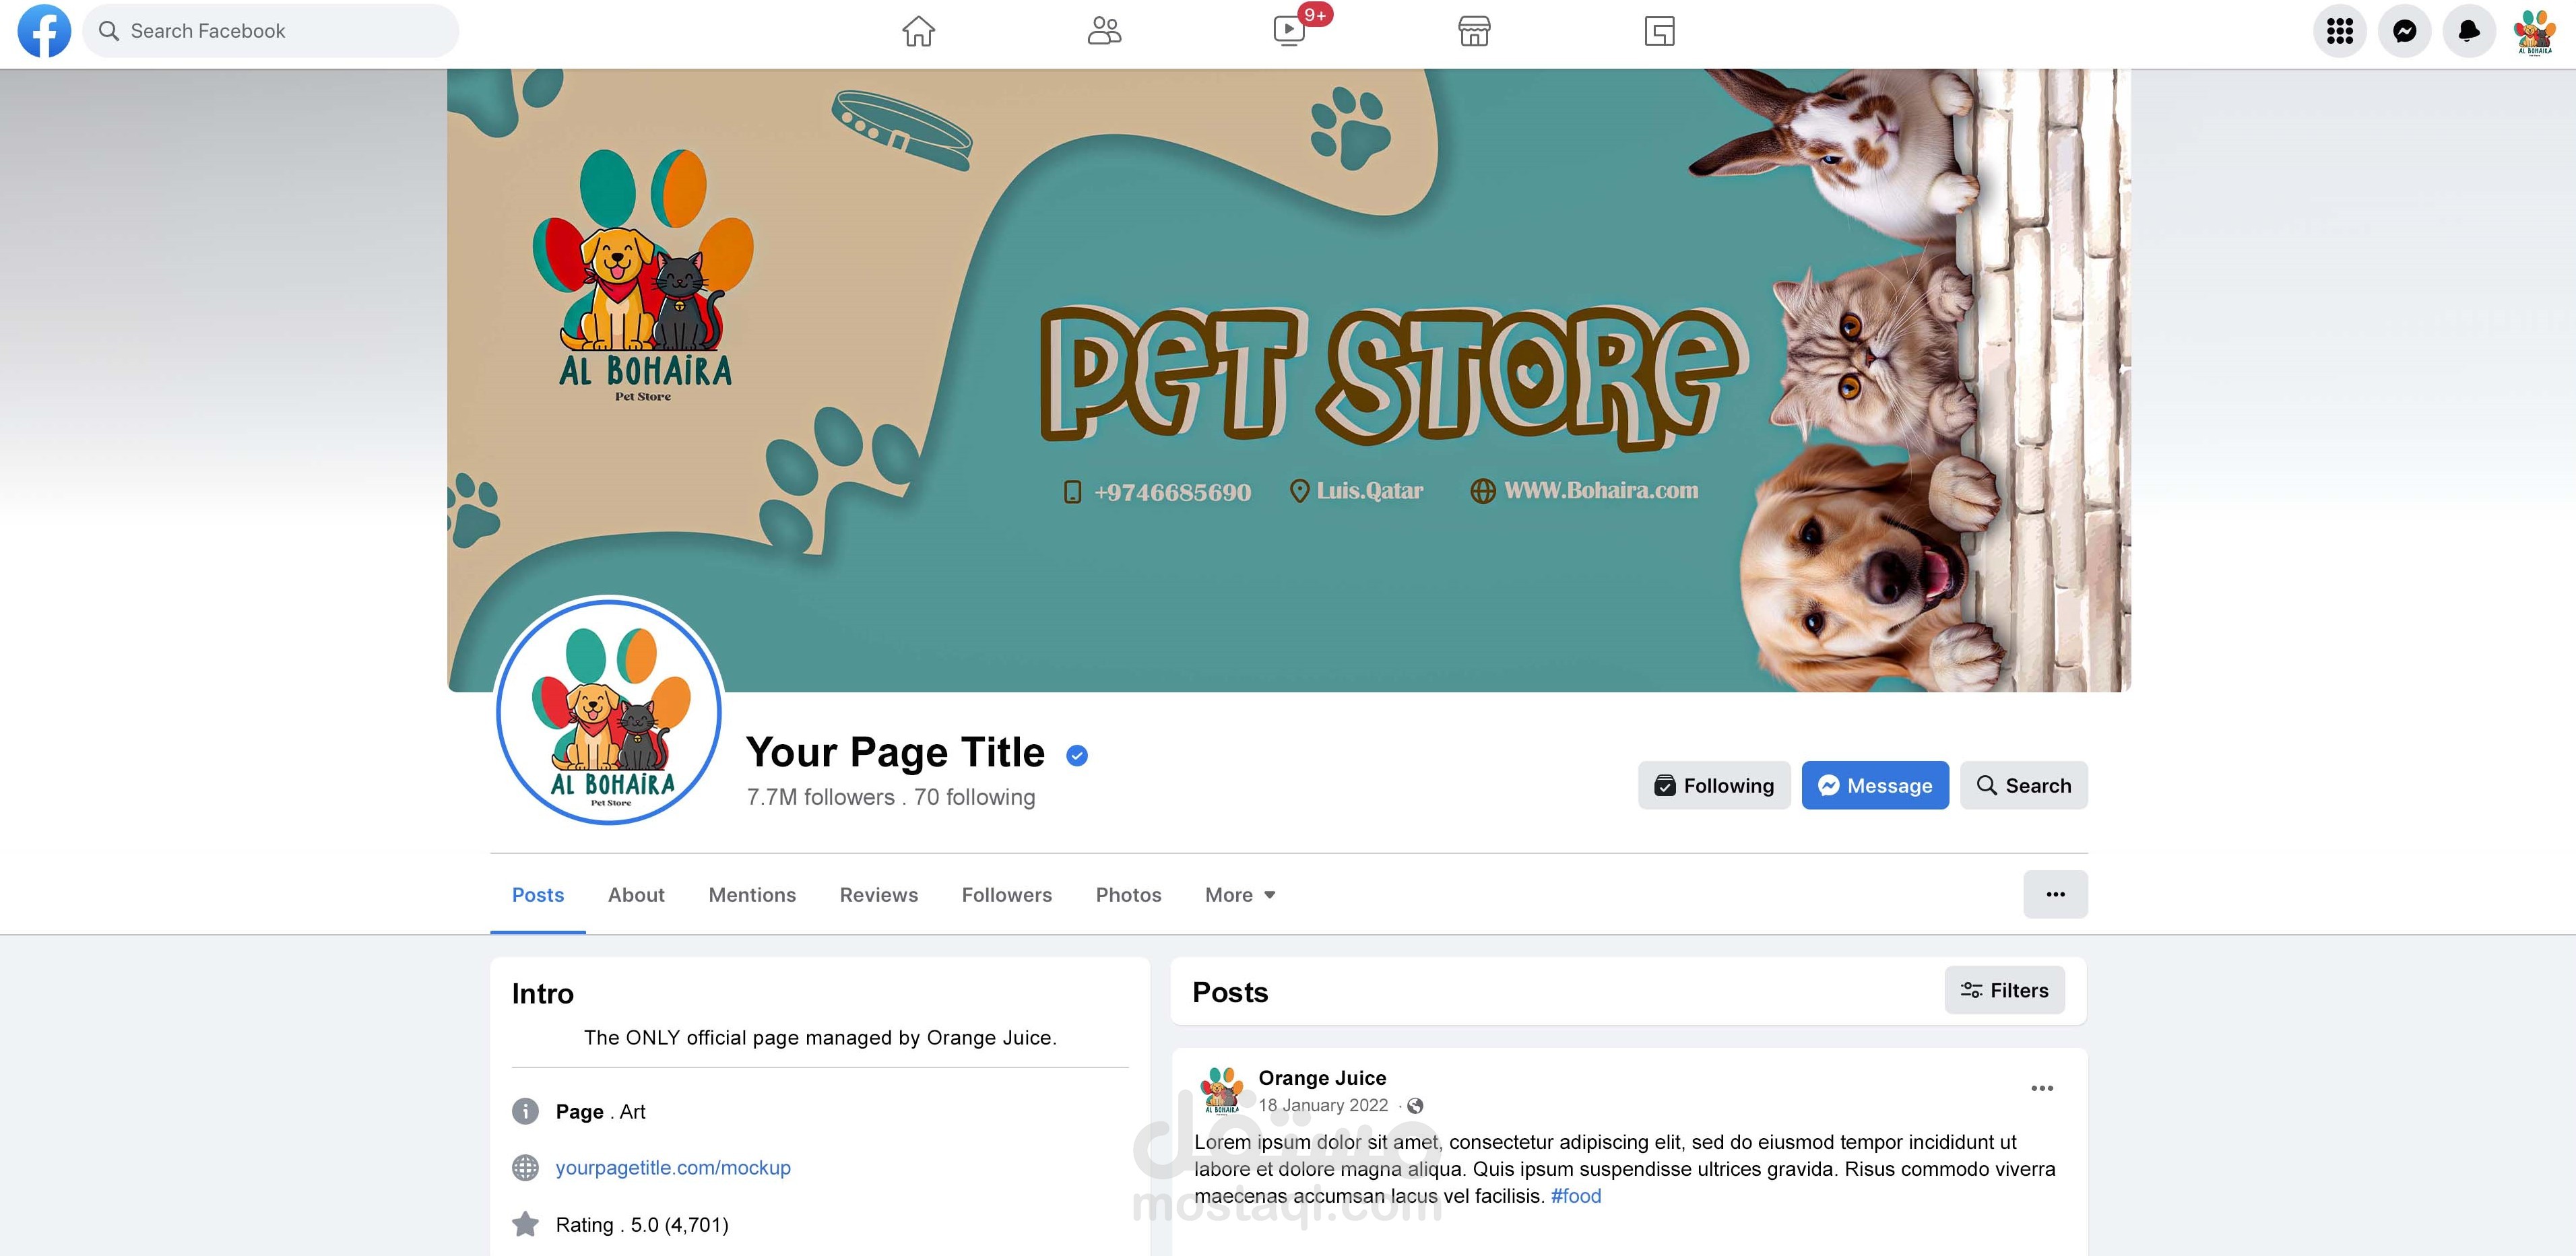Screen dimensions: 2576x1256
Task: Open the page three-dot options menu
Action: click(x=2055, y=894)
